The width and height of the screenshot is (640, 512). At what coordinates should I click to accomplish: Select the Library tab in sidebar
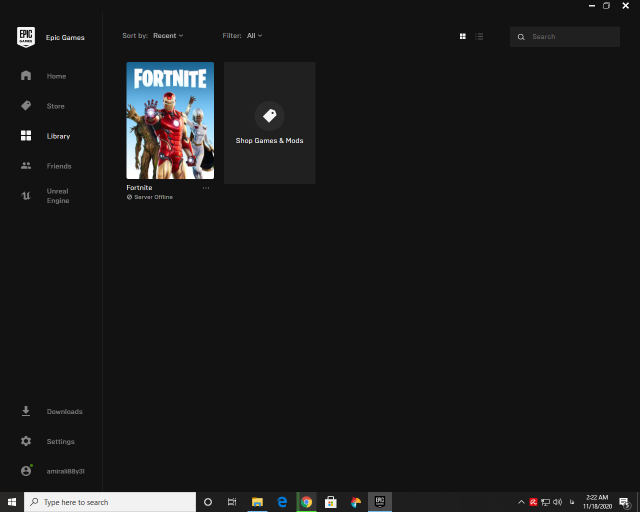click(x=58, y=136)
